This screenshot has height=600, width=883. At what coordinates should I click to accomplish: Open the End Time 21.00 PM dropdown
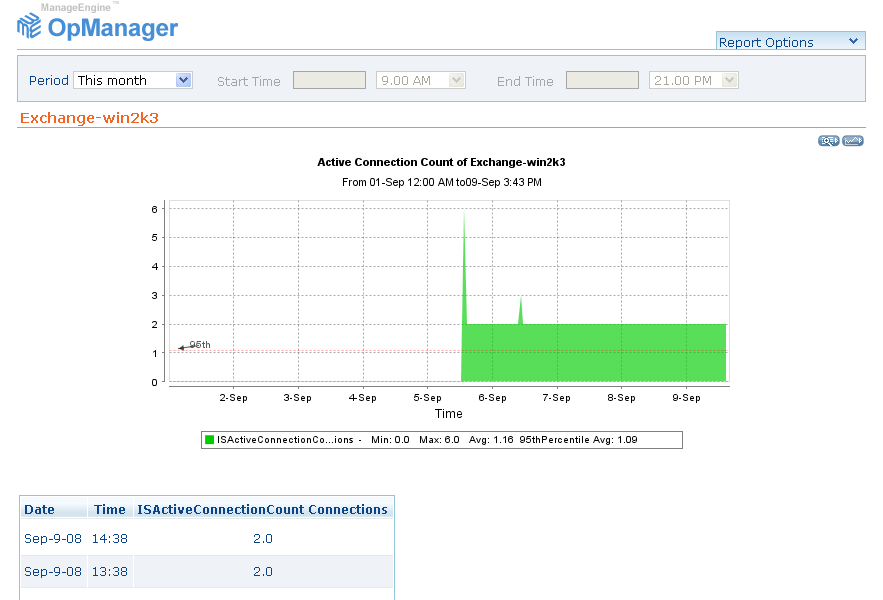tap(693, 80)
